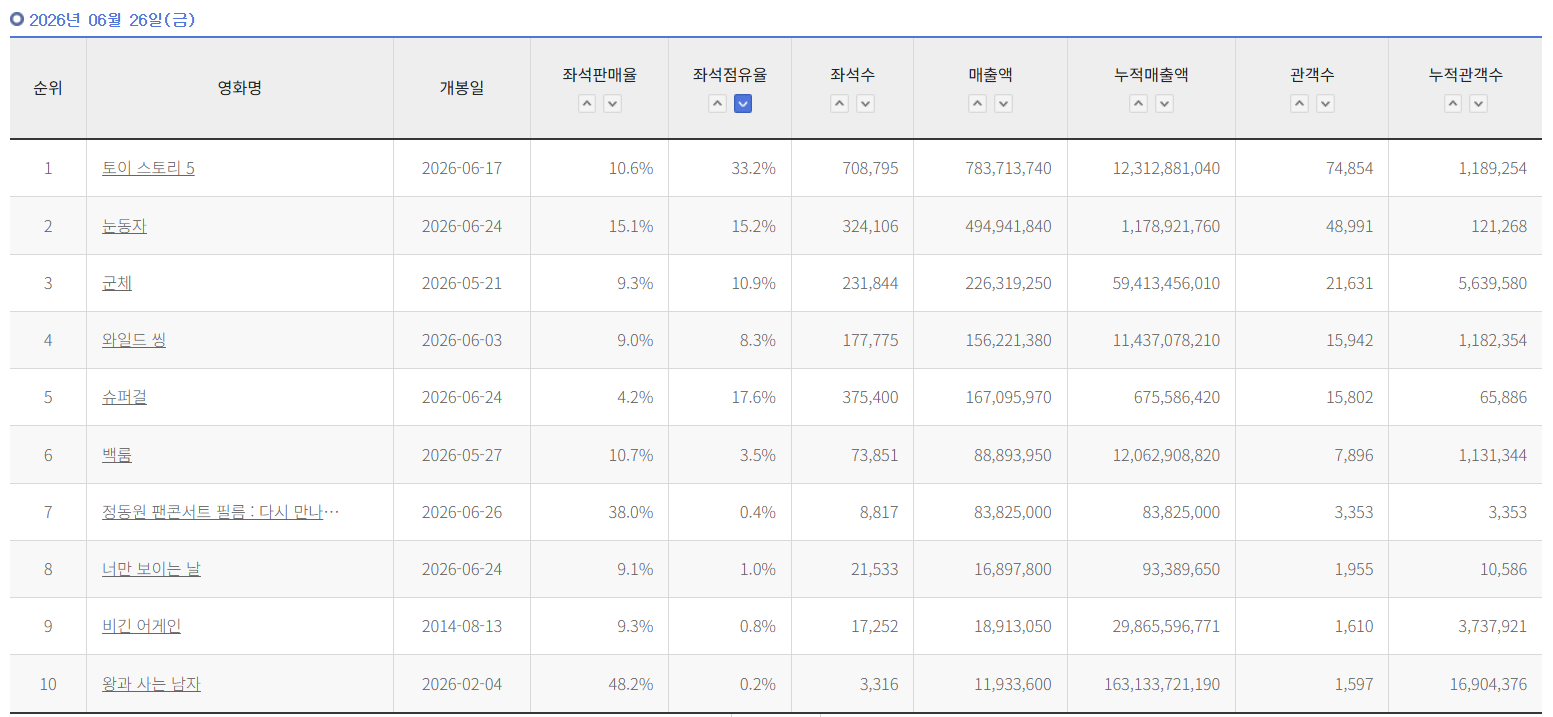Sort 누적매출액 descending with down arrow
The width and height of the screenshot is (1553, 717).
tap(1164, 103)
